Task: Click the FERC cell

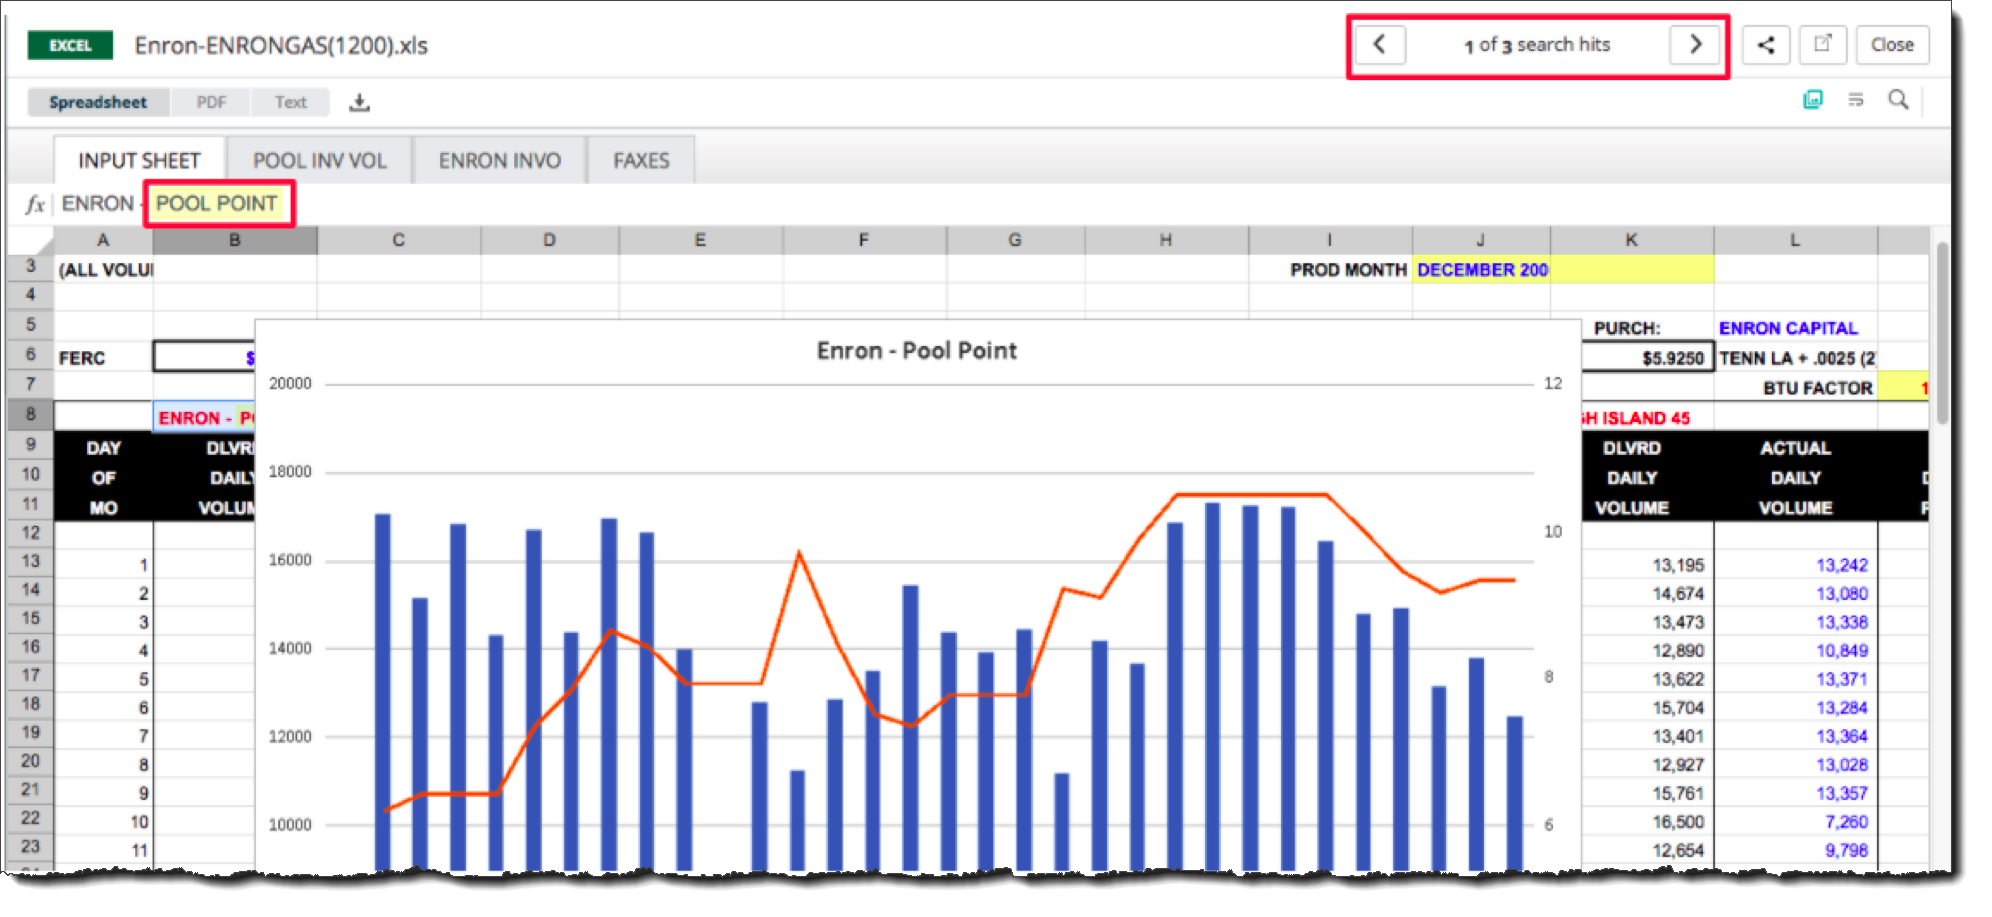Action: (103, 358)
